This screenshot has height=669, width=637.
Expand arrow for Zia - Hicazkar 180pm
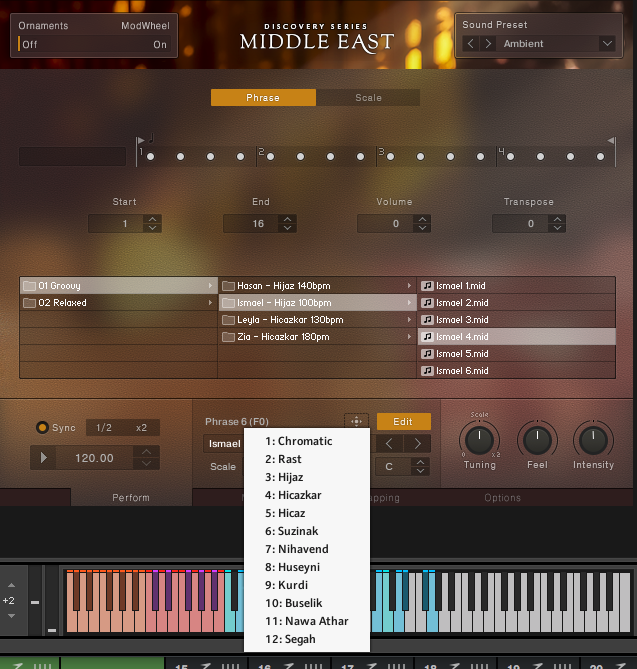410,337
